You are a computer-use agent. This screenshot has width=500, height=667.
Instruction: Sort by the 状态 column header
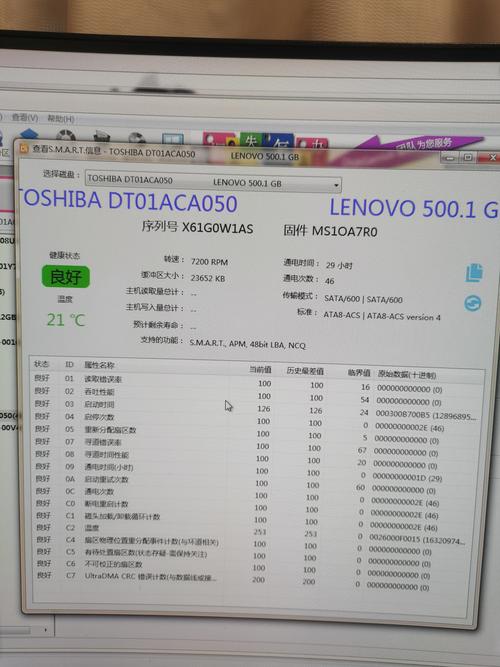tap(42, 364)
